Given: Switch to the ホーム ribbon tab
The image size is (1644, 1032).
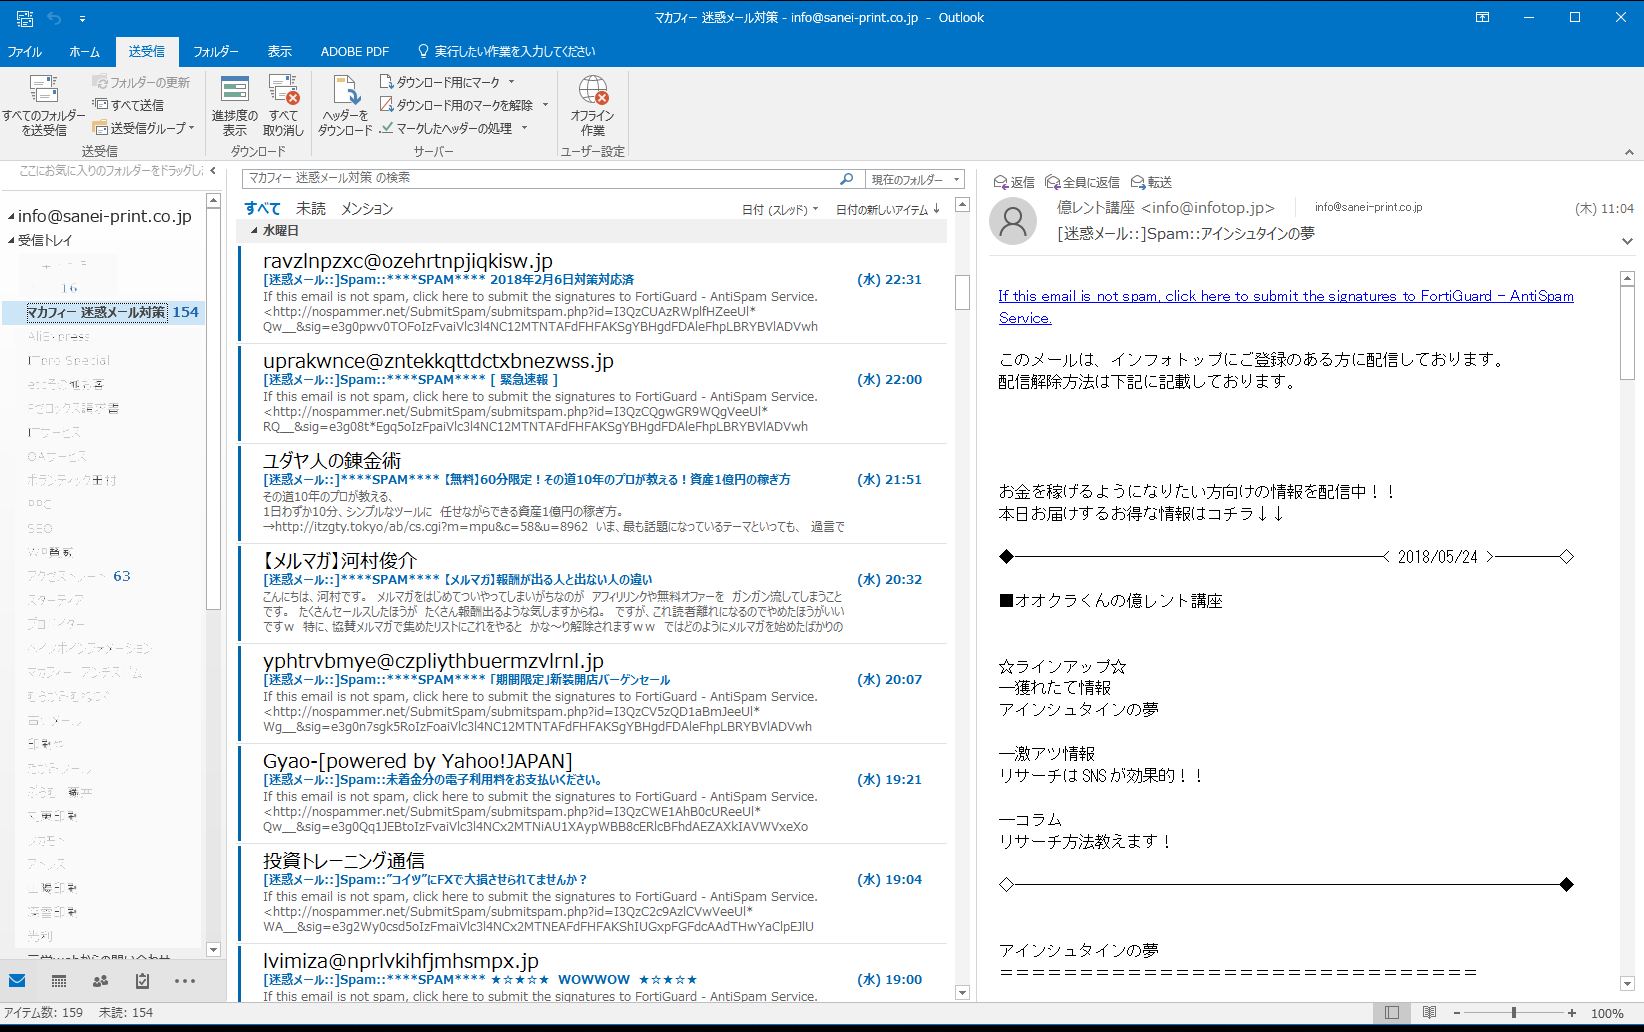Looking at the screenshot, I should pyautogui.click(x=85, y=51).
